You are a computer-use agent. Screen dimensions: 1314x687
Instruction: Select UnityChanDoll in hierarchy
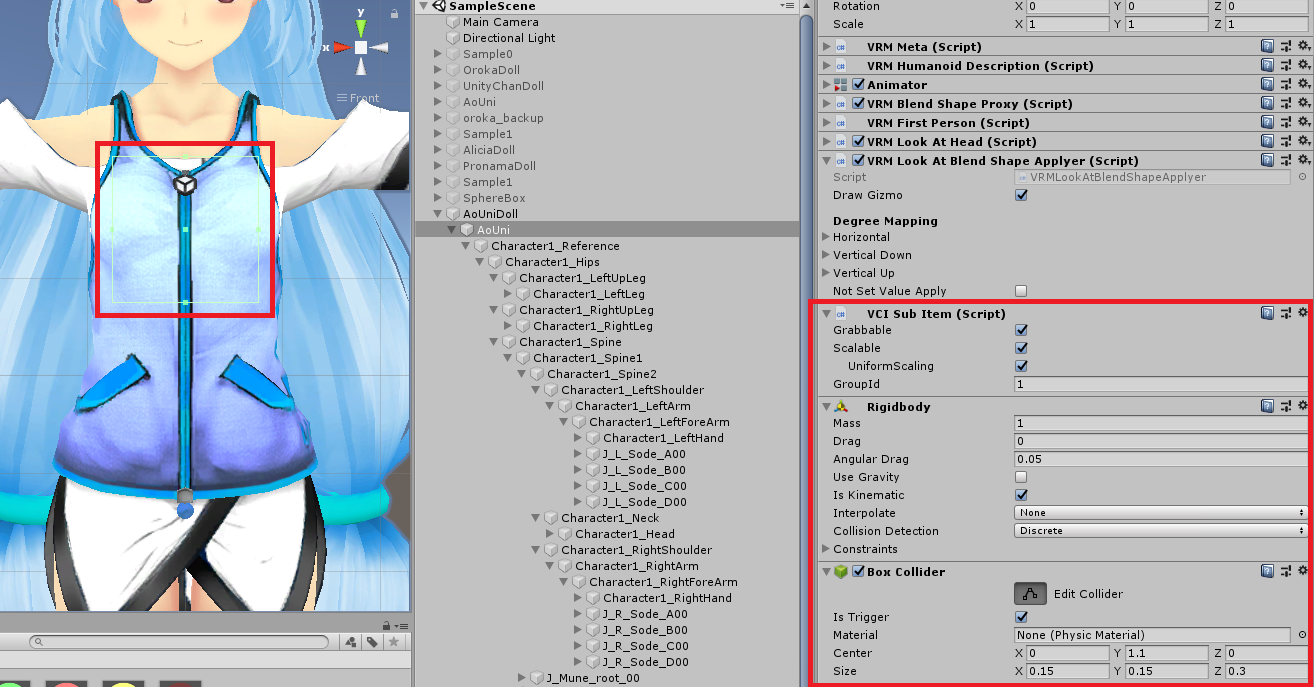[x=503, y=86]
